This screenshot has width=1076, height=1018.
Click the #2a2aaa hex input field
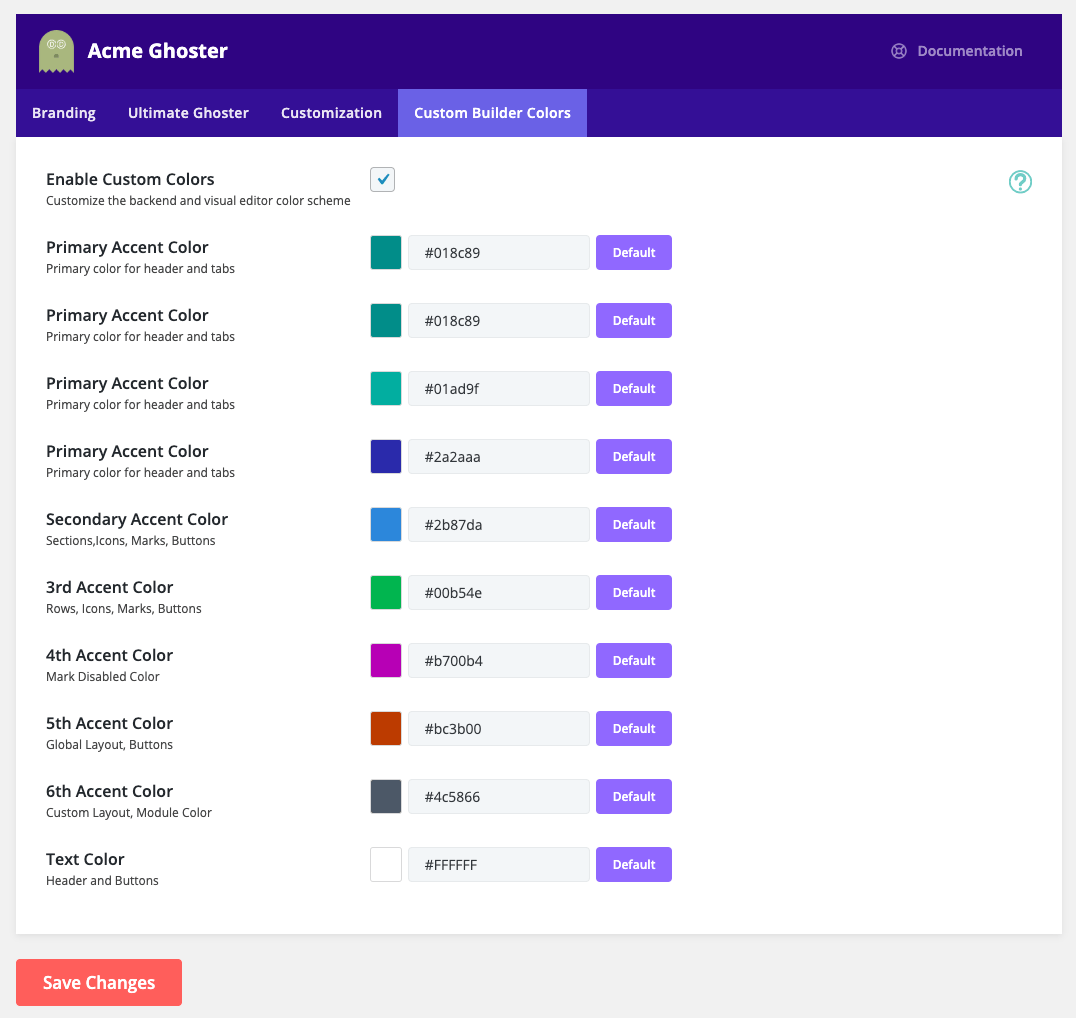pyautogui.click(x=499, y=456)
